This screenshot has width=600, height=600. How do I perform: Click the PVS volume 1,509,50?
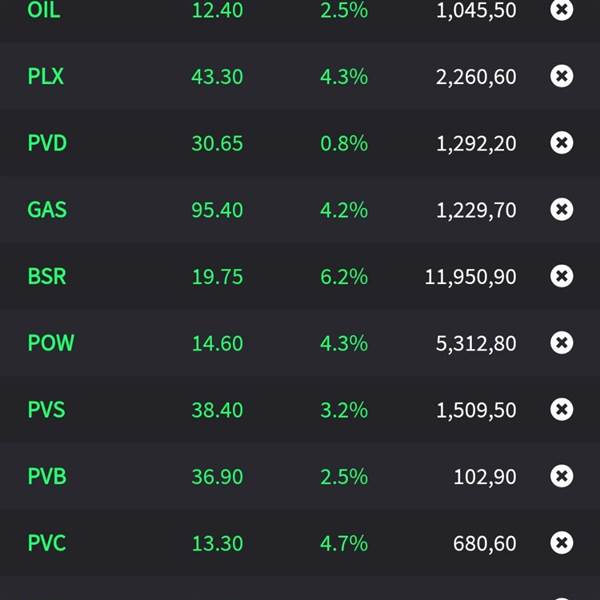(476, 410)
